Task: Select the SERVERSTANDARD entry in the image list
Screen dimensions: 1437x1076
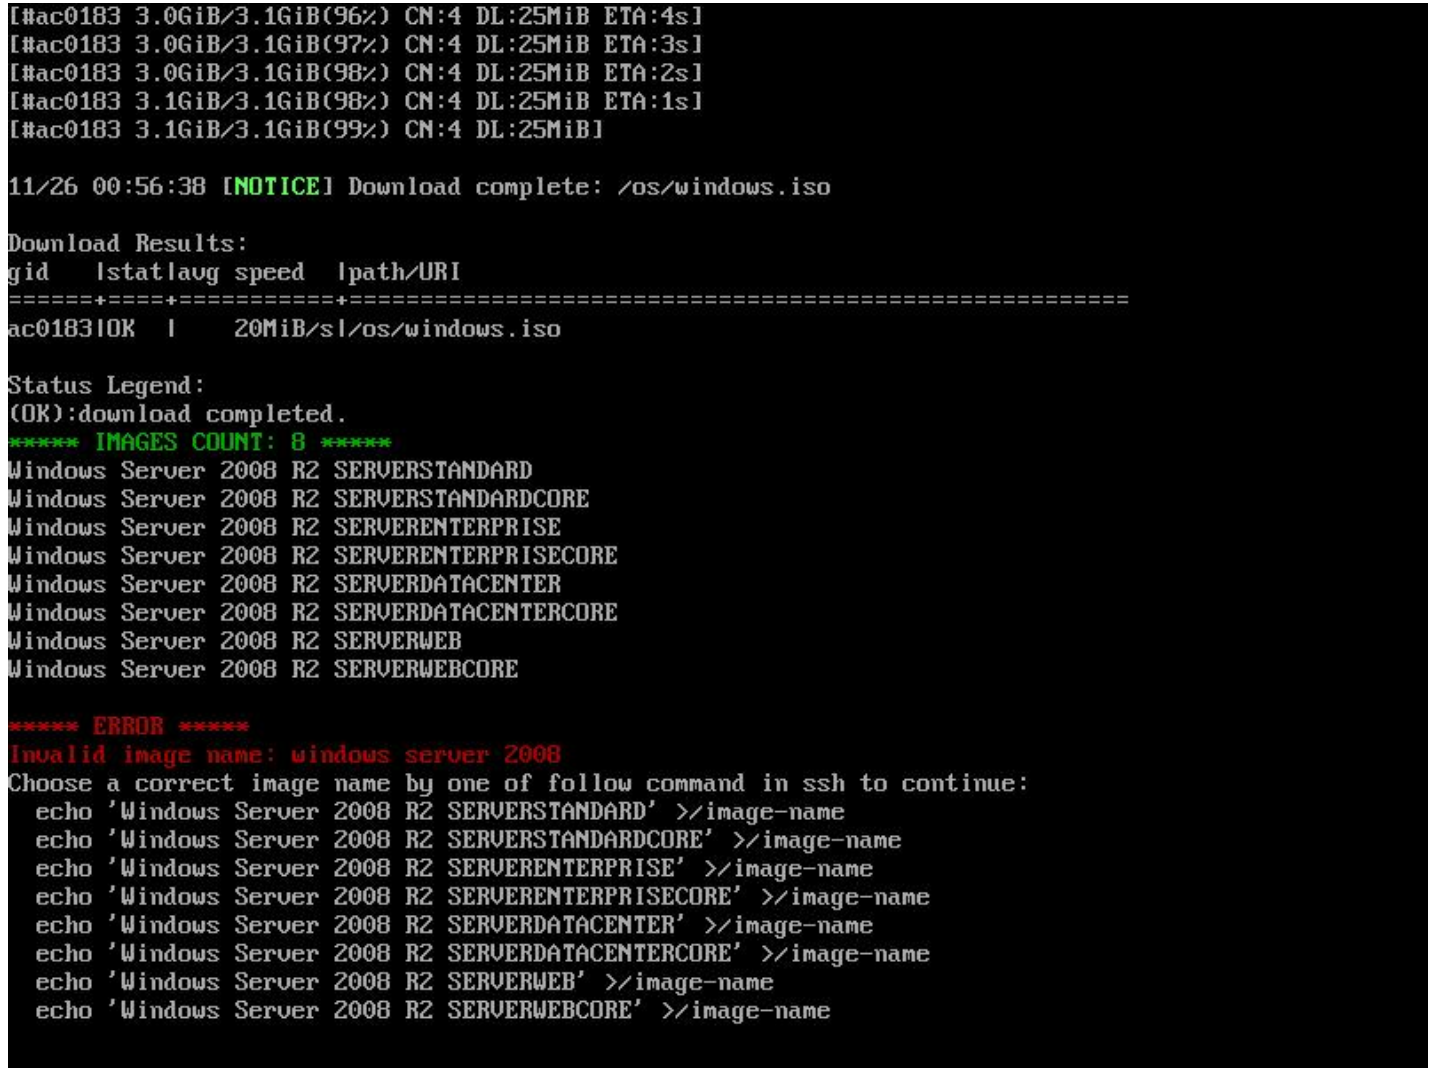Action: pos(270,471)
